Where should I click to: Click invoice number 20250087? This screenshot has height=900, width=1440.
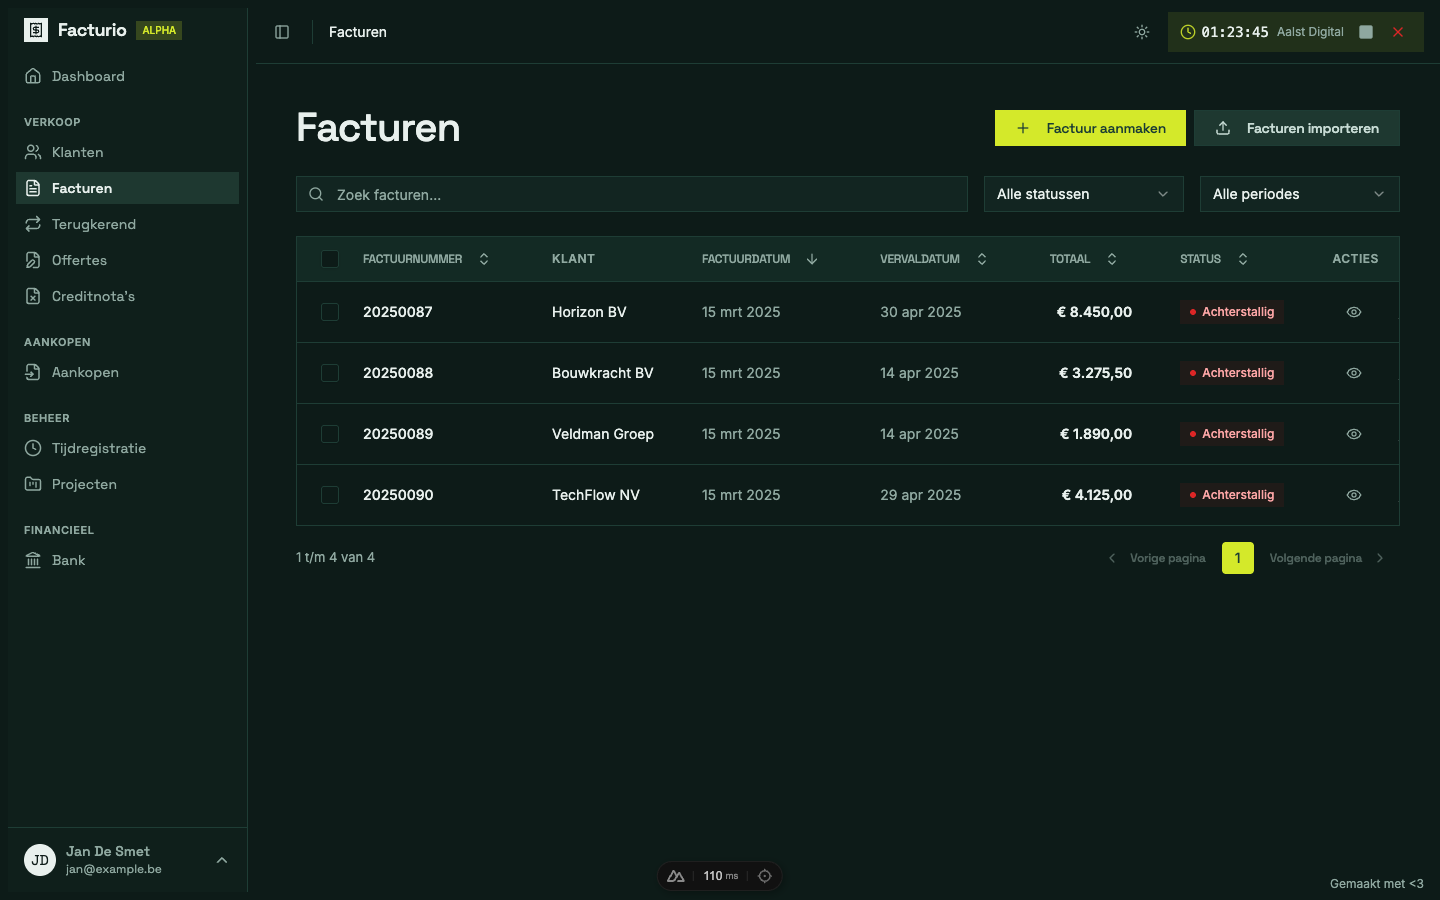pyautogui.click(x=398, y=312)
